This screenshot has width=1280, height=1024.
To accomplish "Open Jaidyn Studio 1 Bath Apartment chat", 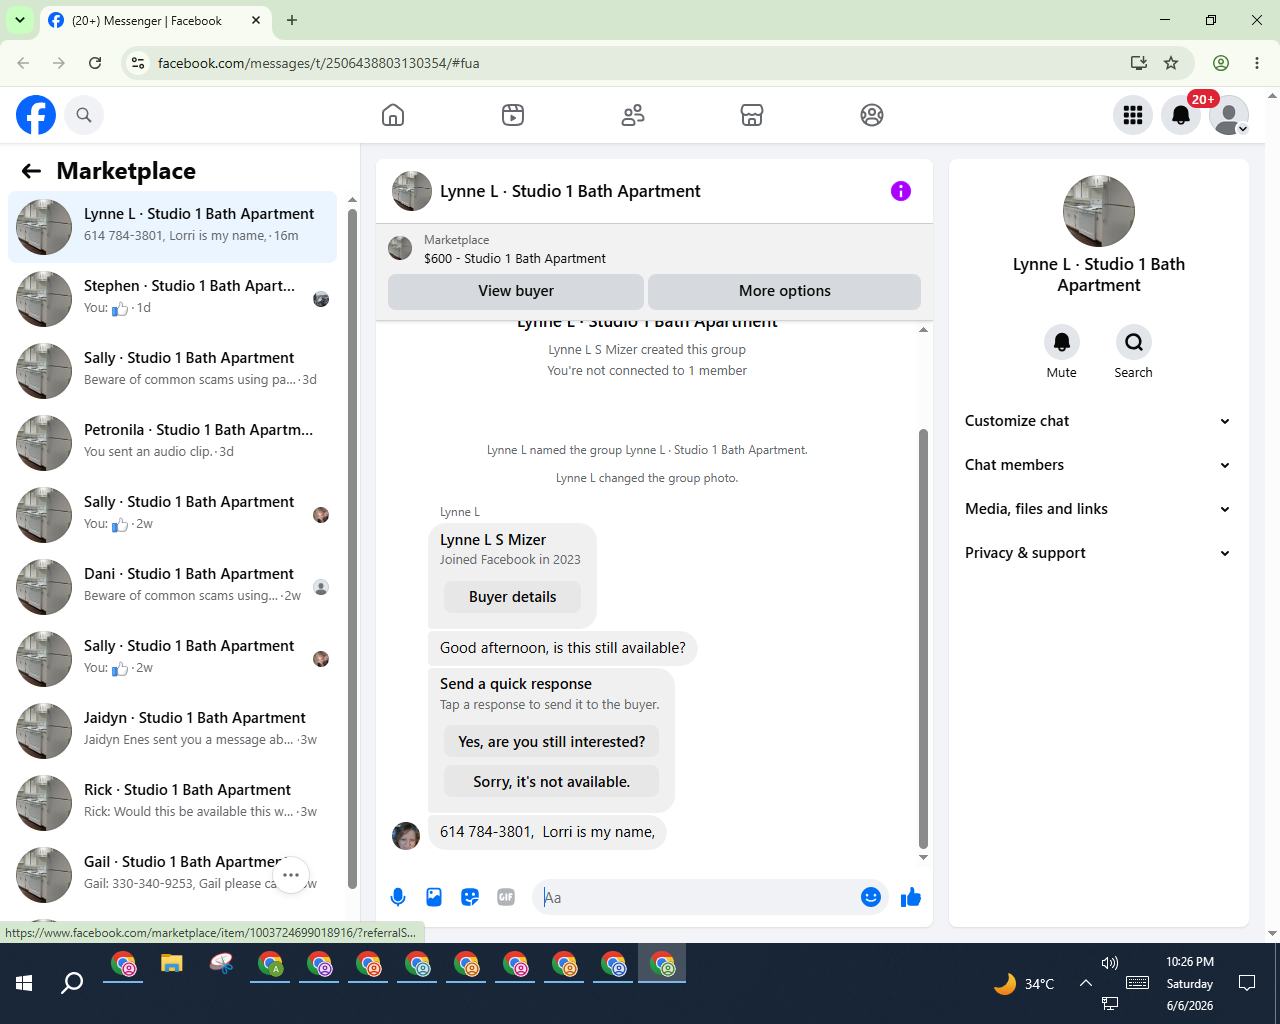I will point(172,731).
